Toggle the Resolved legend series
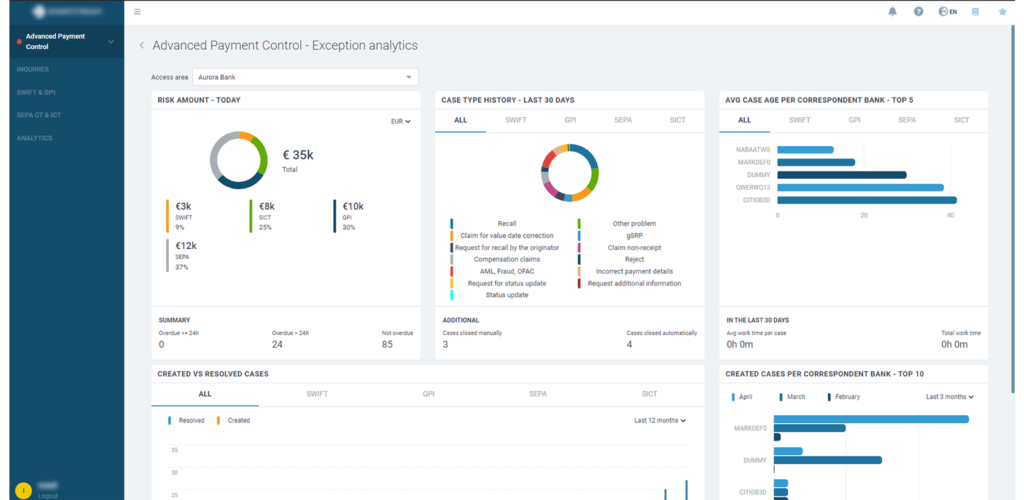Image resolution: width=1024 pixels, height=500 pixels. coord(186,421)
